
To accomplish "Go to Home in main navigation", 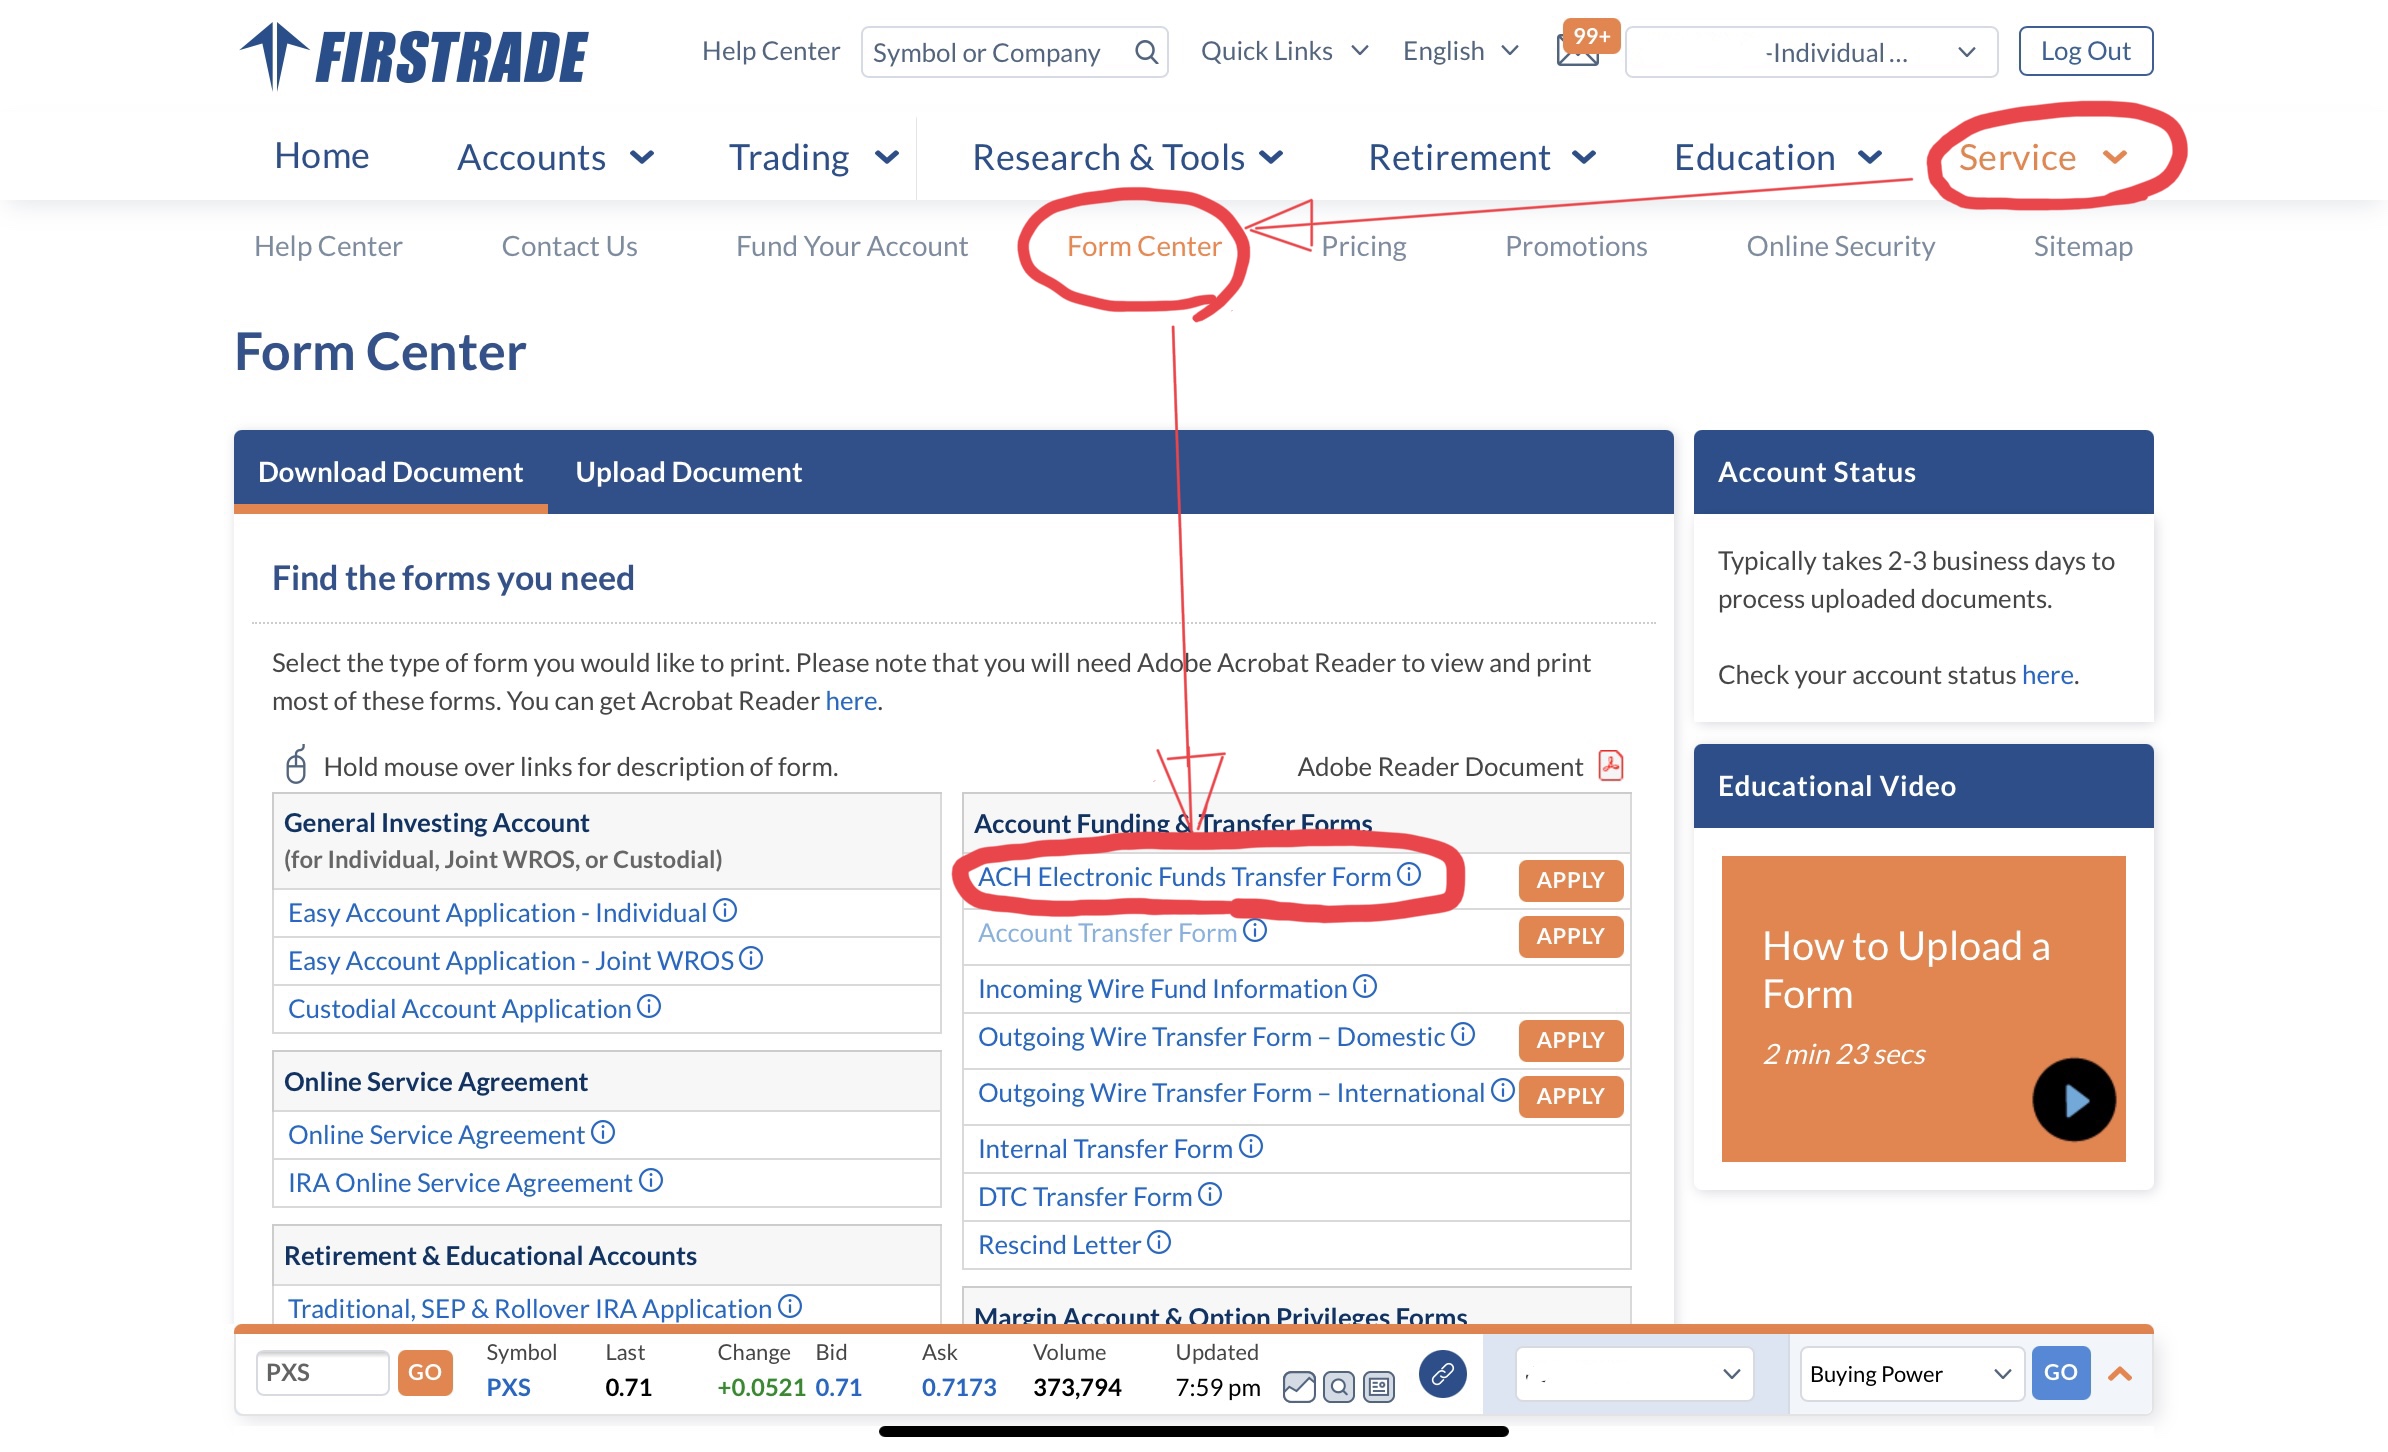I will point(322,156).
